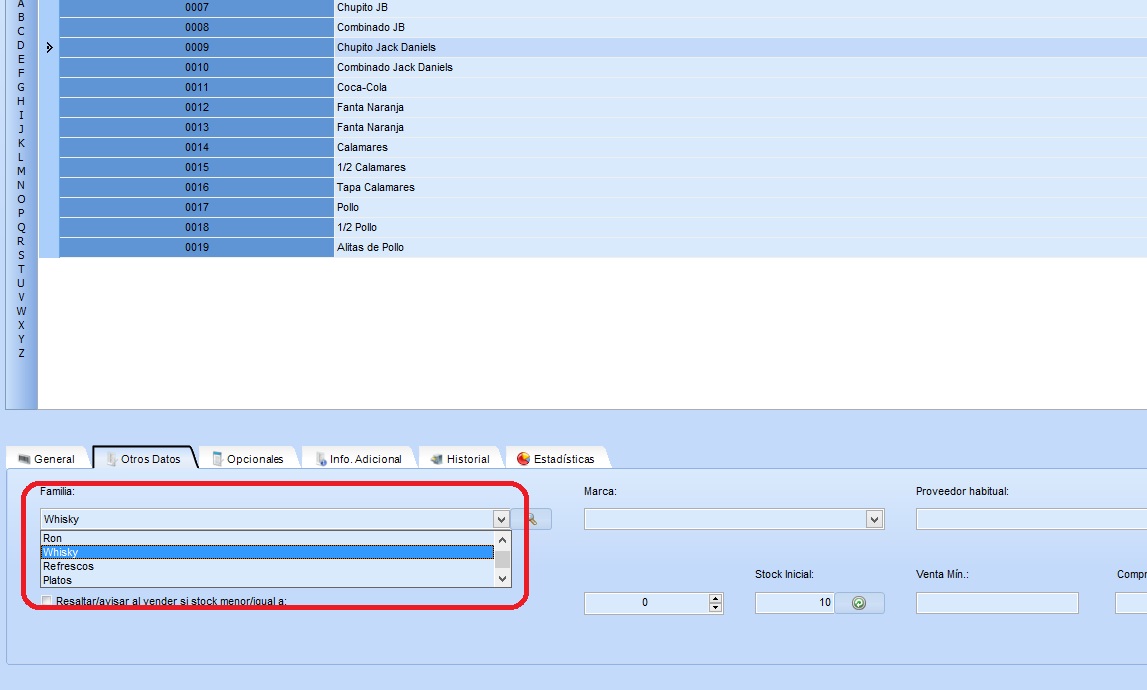Select the Tapa Calamares row
The width and height of the screenshot is (1147, 690).
pyautogui.click(x=603, y=187)
